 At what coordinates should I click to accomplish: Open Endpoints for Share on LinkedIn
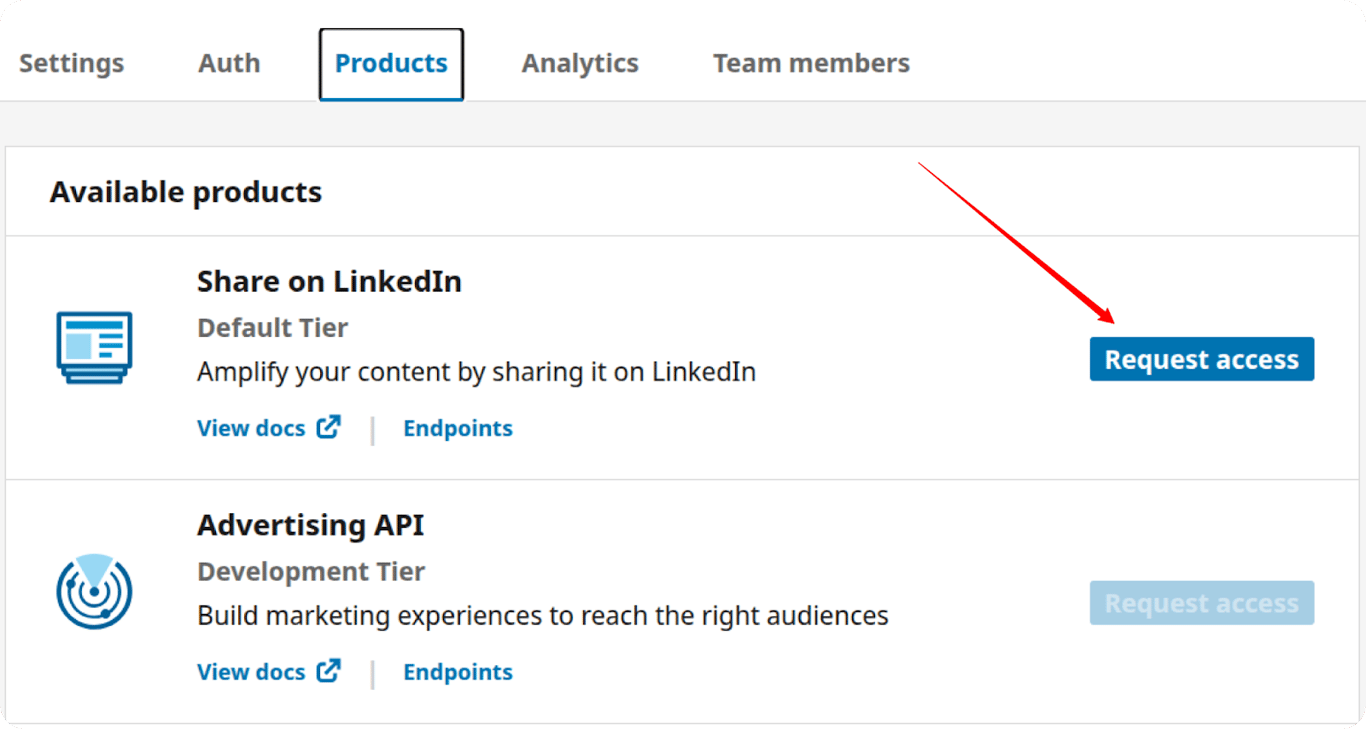click(x=458, y=428)
